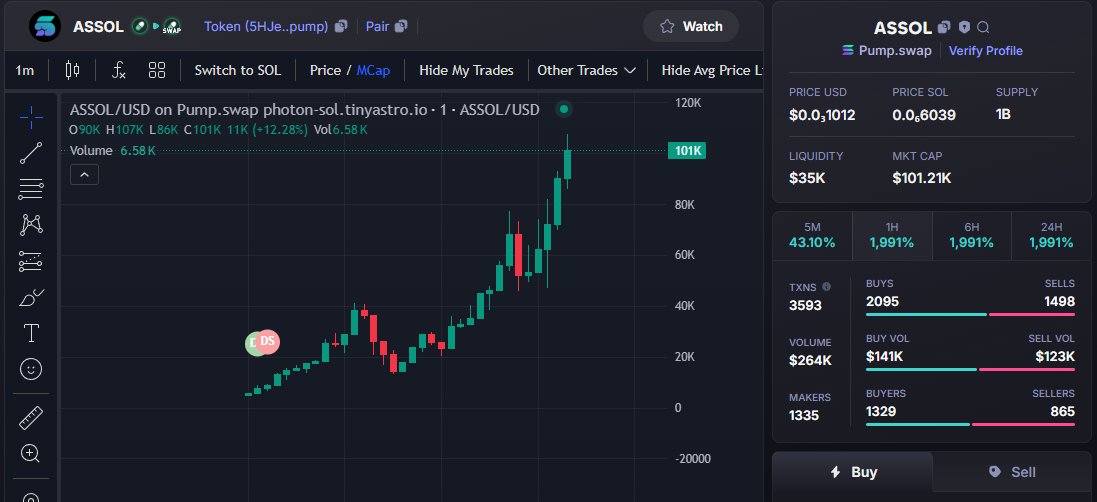Click the LIQUIDITY value $35K
Screen dimensions: 1097x502
(807, 178)
